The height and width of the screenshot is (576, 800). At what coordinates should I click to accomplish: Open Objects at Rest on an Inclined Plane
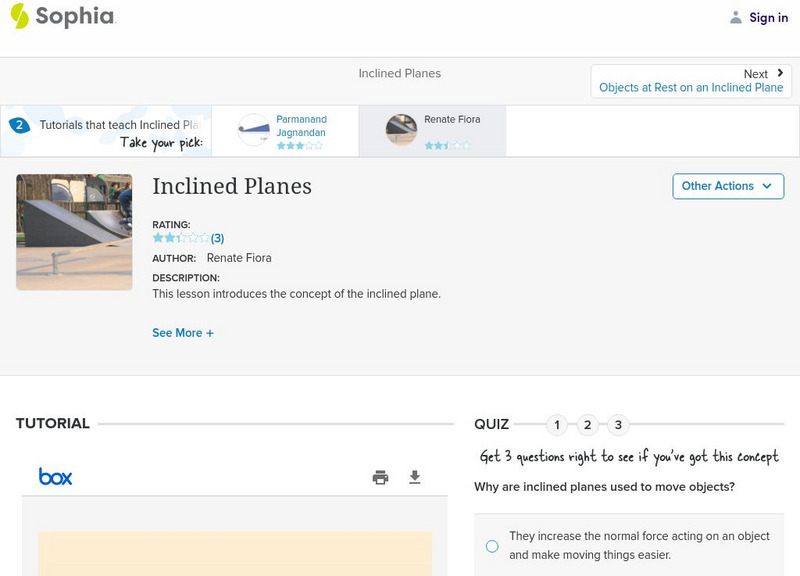coord(691,88)
